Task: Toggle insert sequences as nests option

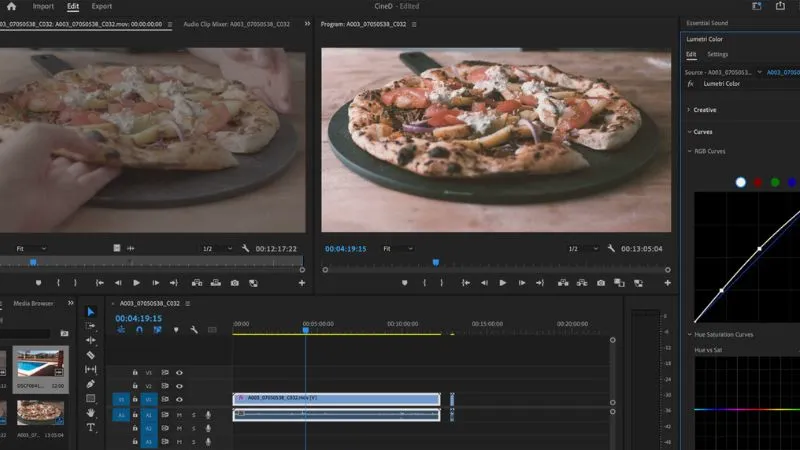Action: click(x=121, y=330)
